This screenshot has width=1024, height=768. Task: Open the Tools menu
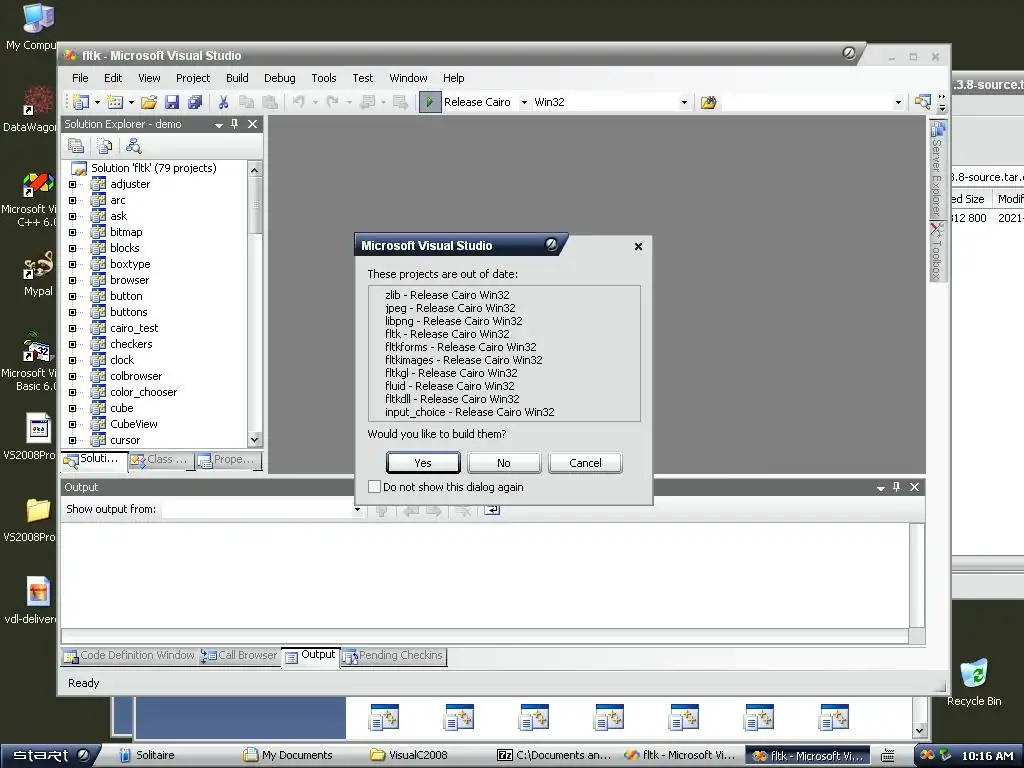coord(324,78)
